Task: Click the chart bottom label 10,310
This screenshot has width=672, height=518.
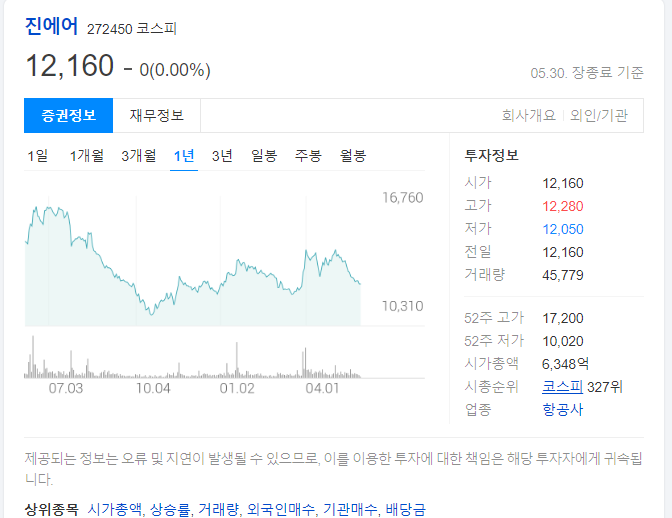Action: pyautogui.click(x=402, y=306)
